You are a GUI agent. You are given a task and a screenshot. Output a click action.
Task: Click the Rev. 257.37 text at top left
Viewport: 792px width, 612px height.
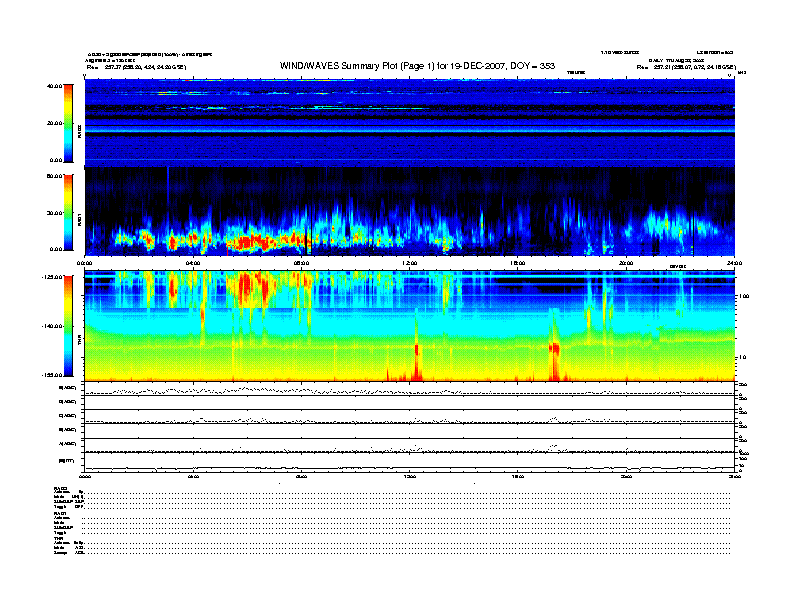[x=136, y=67]
